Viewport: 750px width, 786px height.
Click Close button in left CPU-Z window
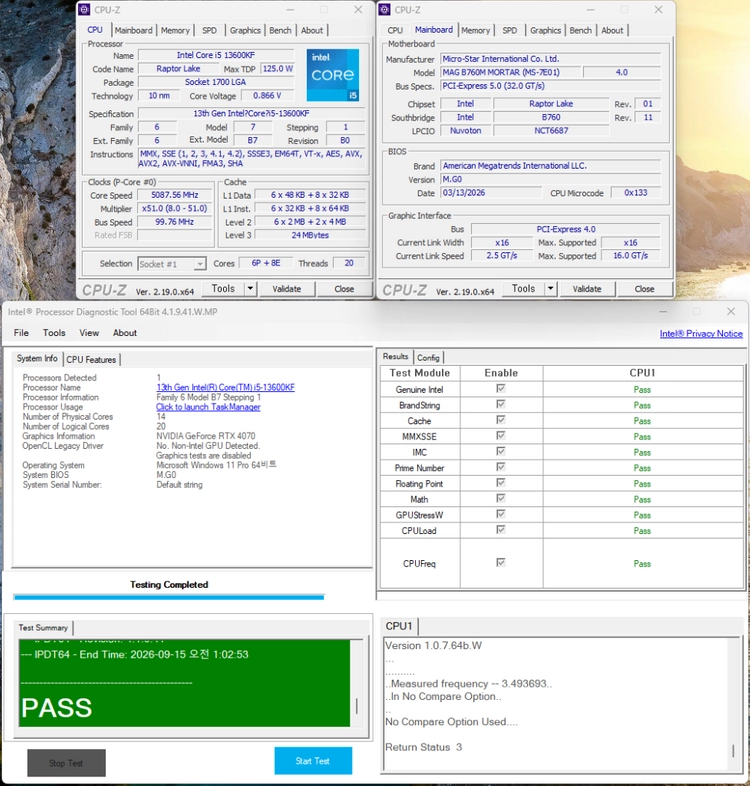(344, 289)
